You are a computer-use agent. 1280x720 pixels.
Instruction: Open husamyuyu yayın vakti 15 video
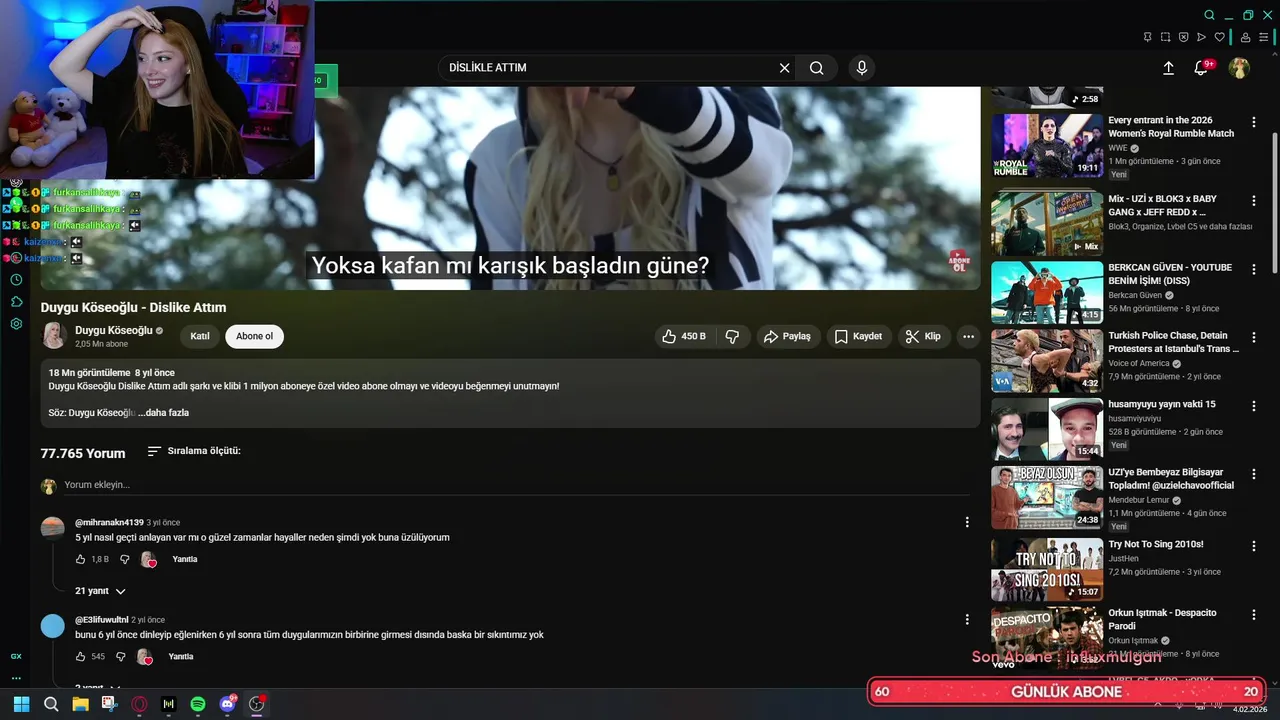pos(1047,429)
